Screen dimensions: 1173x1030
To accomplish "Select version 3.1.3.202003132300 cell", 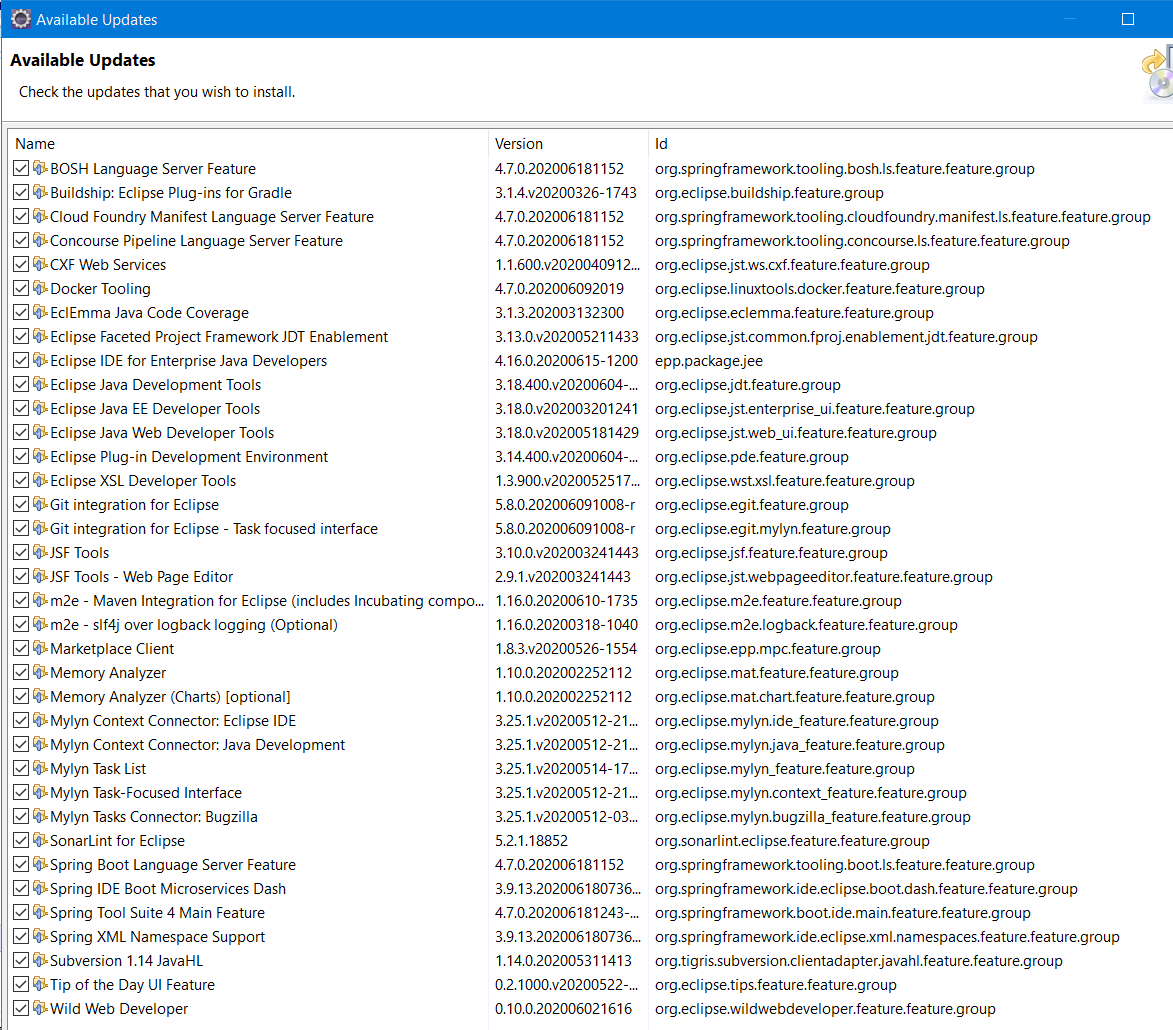I will 559,312.
